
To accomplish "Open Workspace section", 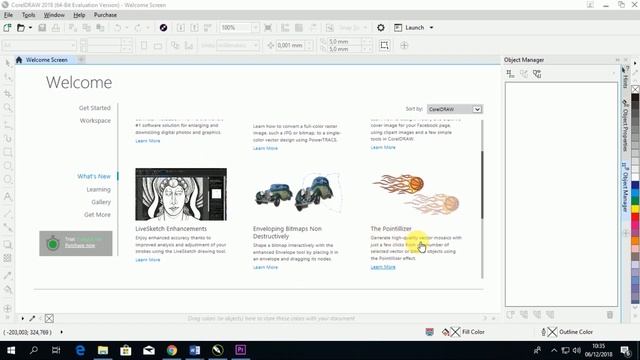I will 95,121.
